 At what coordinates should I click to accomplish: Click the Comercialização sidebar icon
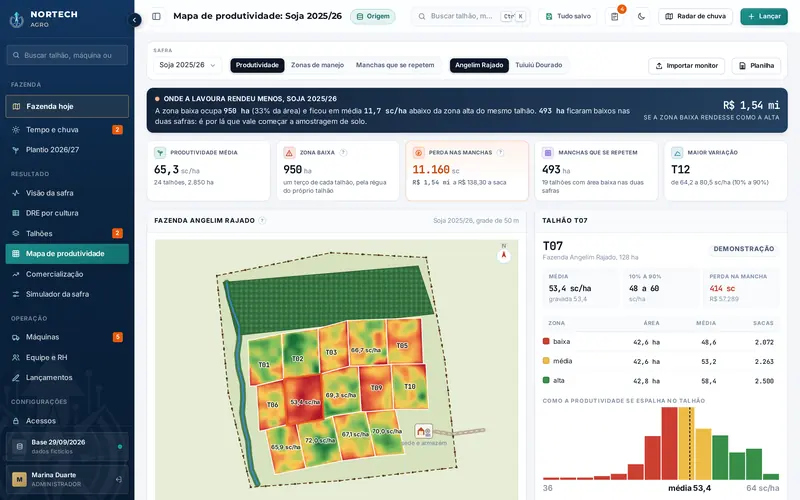[16, 274]
